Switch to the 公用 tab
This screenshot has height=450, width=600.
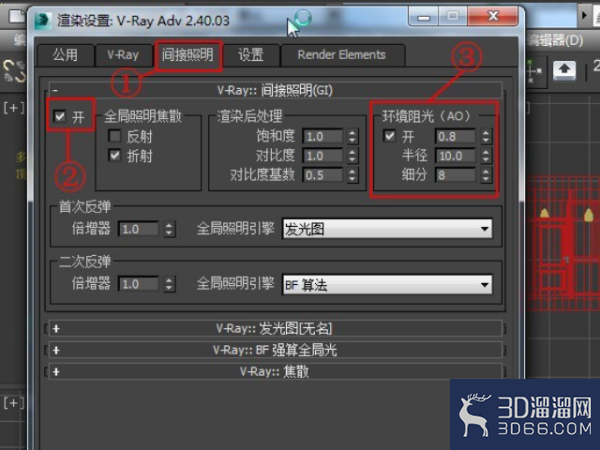tap(65, 55)
